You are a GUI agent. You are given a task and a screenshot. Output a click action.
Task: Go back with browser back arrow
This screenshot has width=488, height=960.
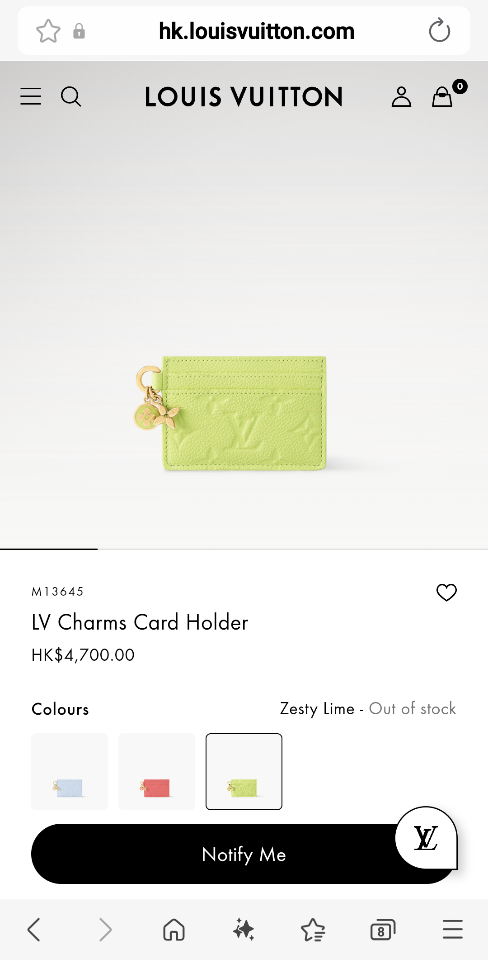34,930
